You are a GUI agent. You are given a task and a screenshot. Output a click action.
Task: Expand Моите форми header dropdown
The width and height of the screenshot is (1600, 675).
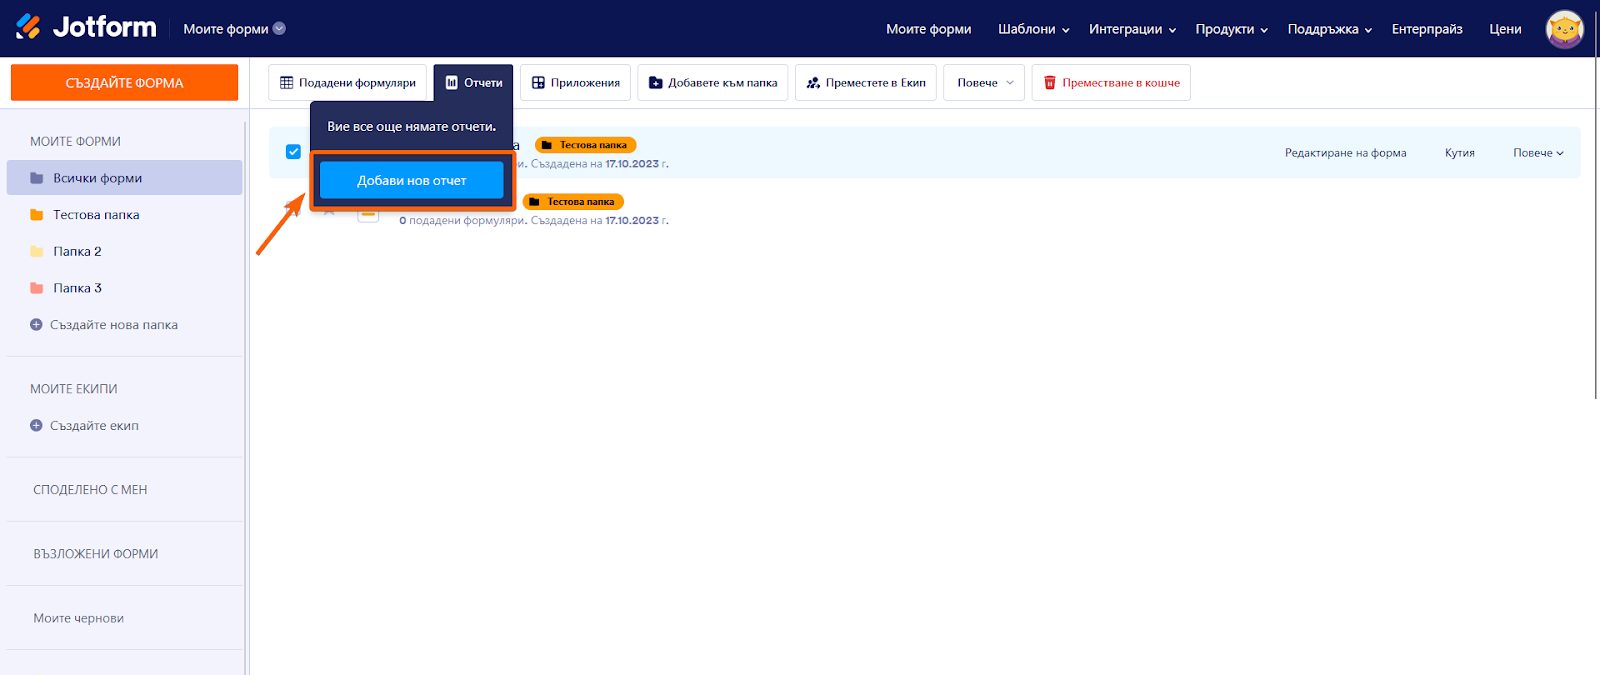[x=234, y=29]
